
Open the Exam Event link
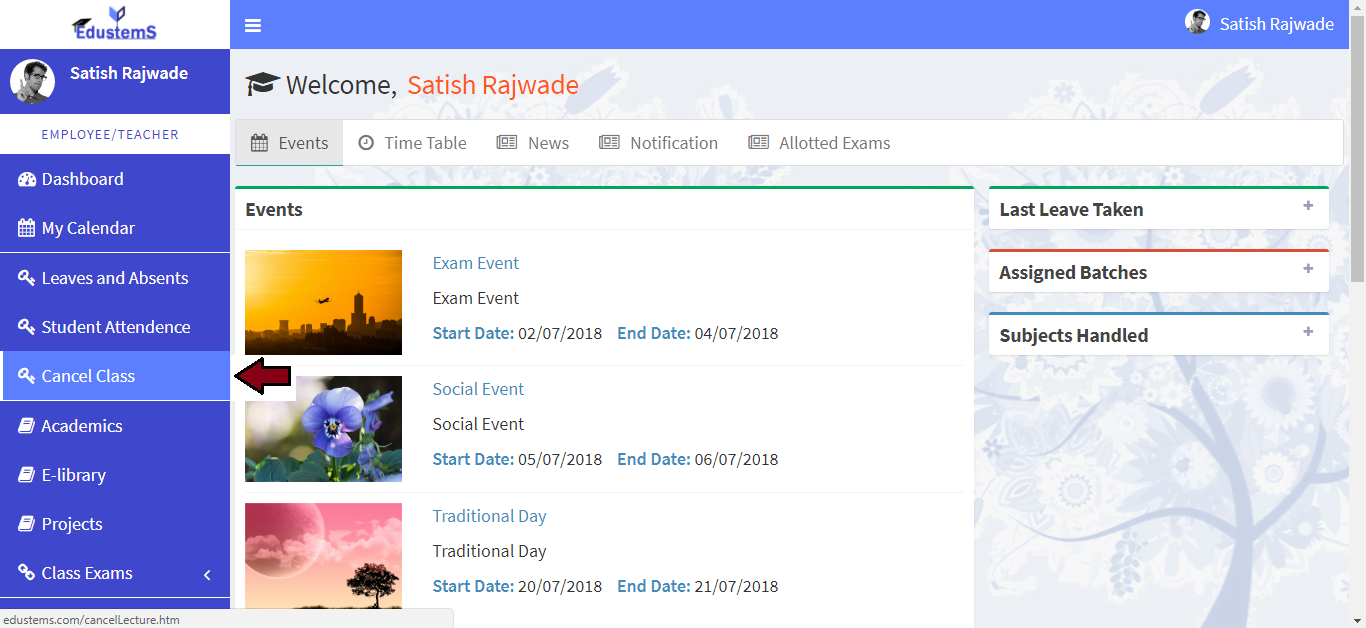(476, 263)
